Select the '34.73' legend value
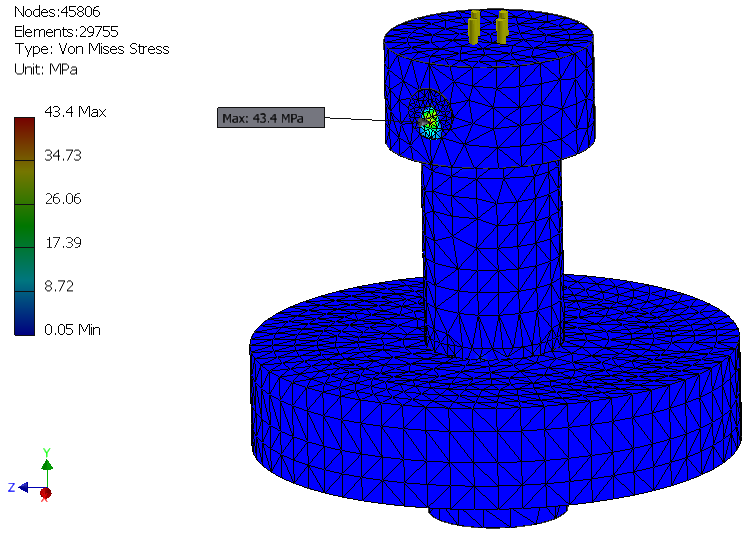 coord(63,155)
